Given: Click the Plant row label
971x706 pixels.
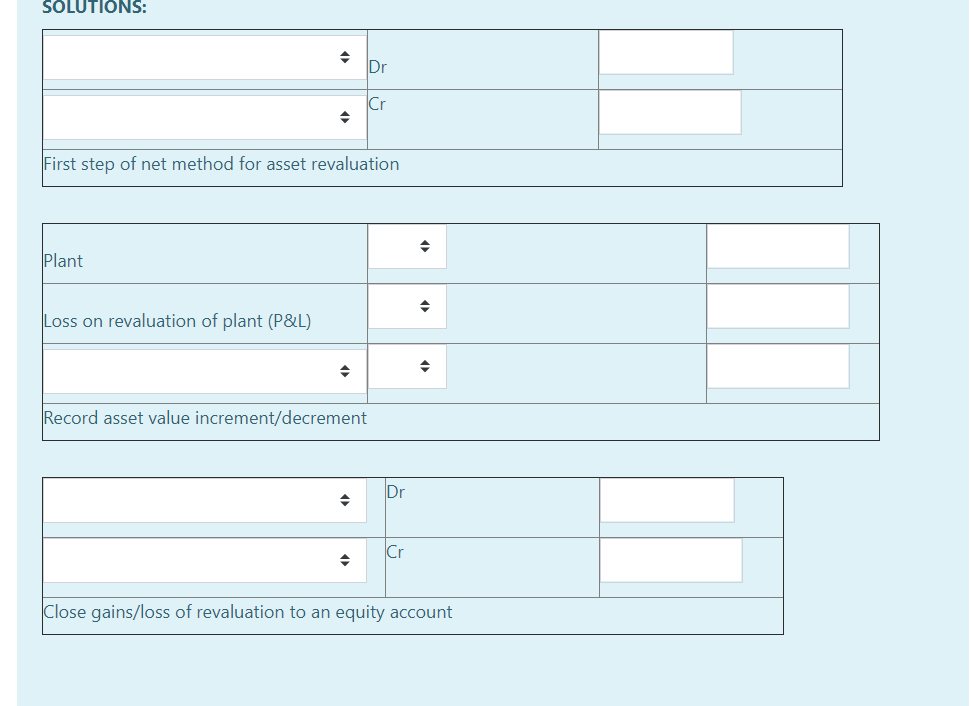Looking at the screenshot, I should pos(63,261).
